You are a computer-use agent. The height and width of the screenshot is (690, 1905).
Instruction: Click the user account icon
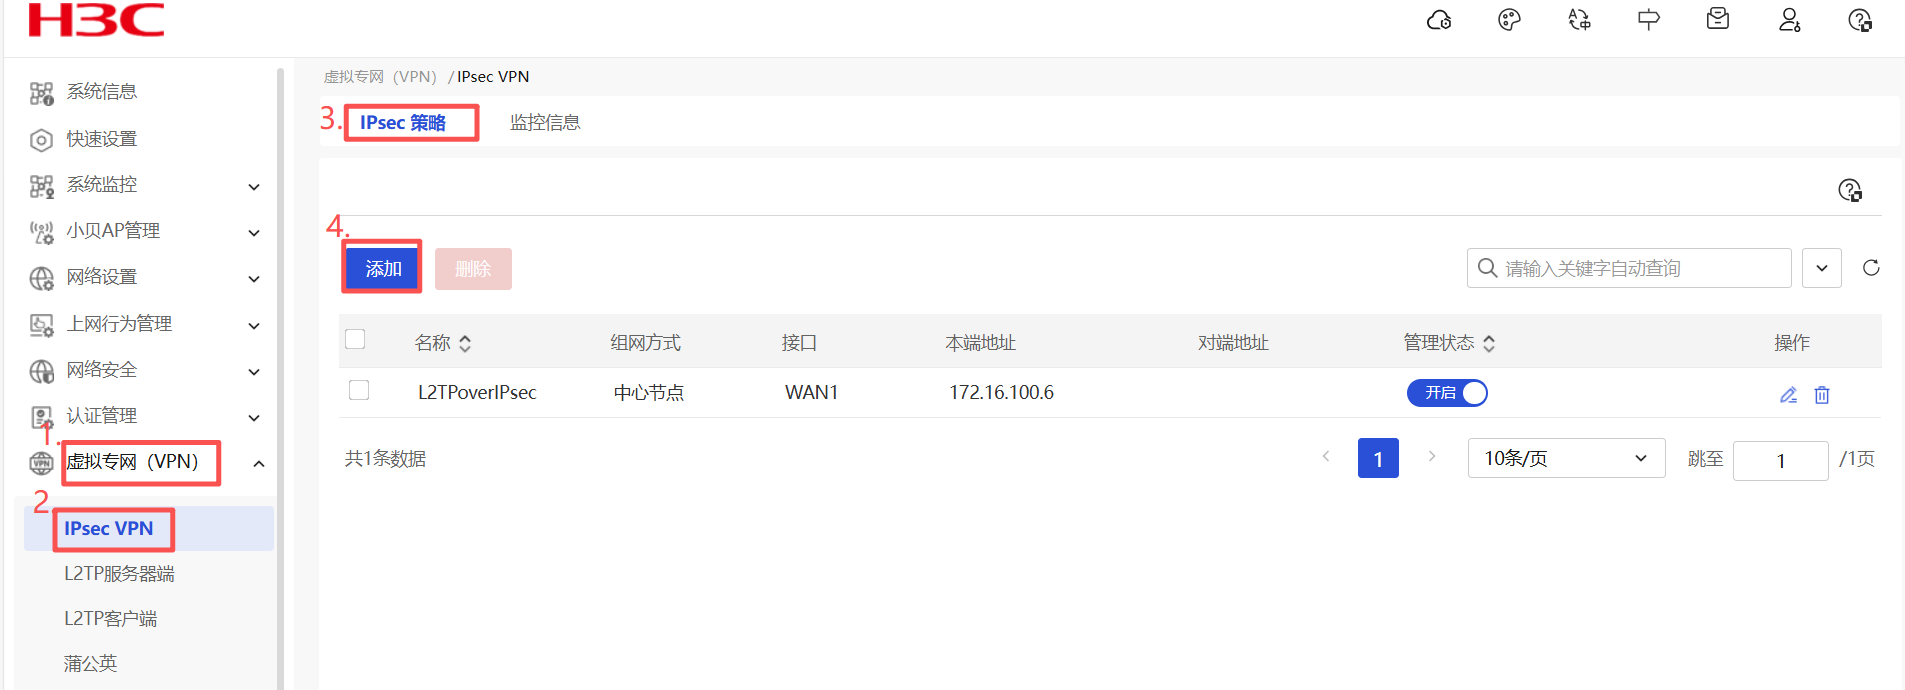[x=1789, y=20]
